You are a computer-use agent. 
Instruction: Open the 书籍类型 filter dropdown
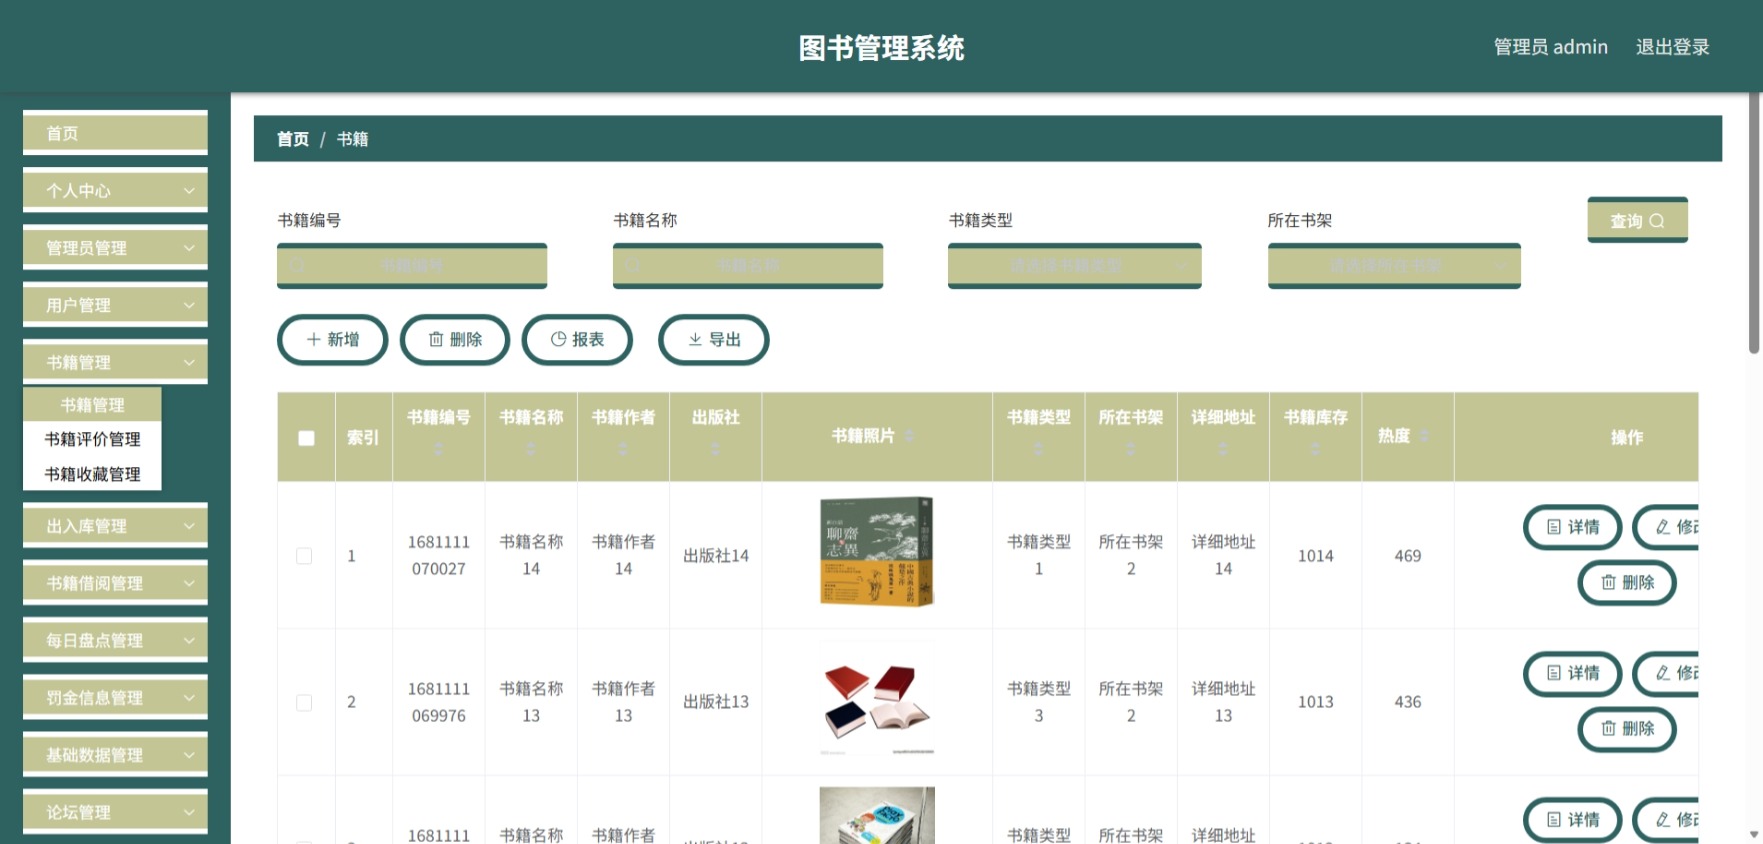[1075, 265]
